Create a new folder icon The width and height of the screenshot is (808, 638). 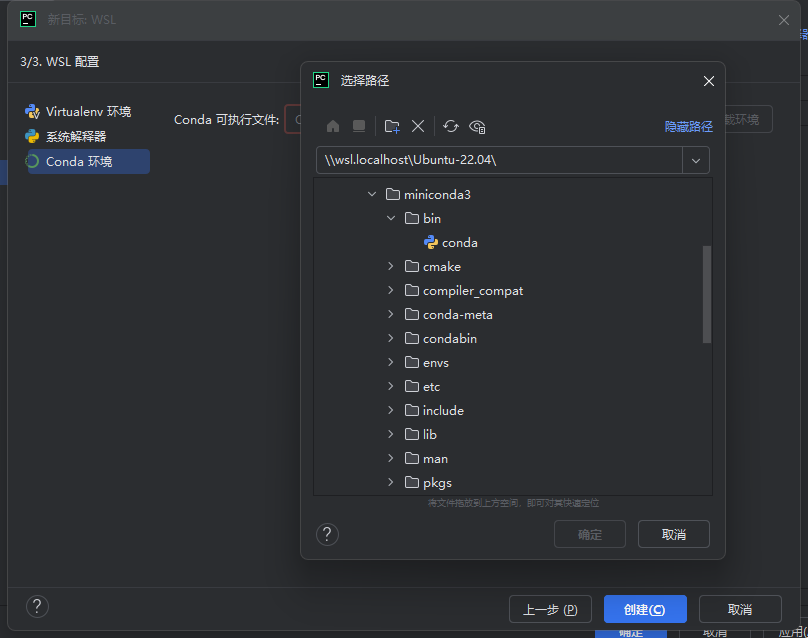(392, 126)
